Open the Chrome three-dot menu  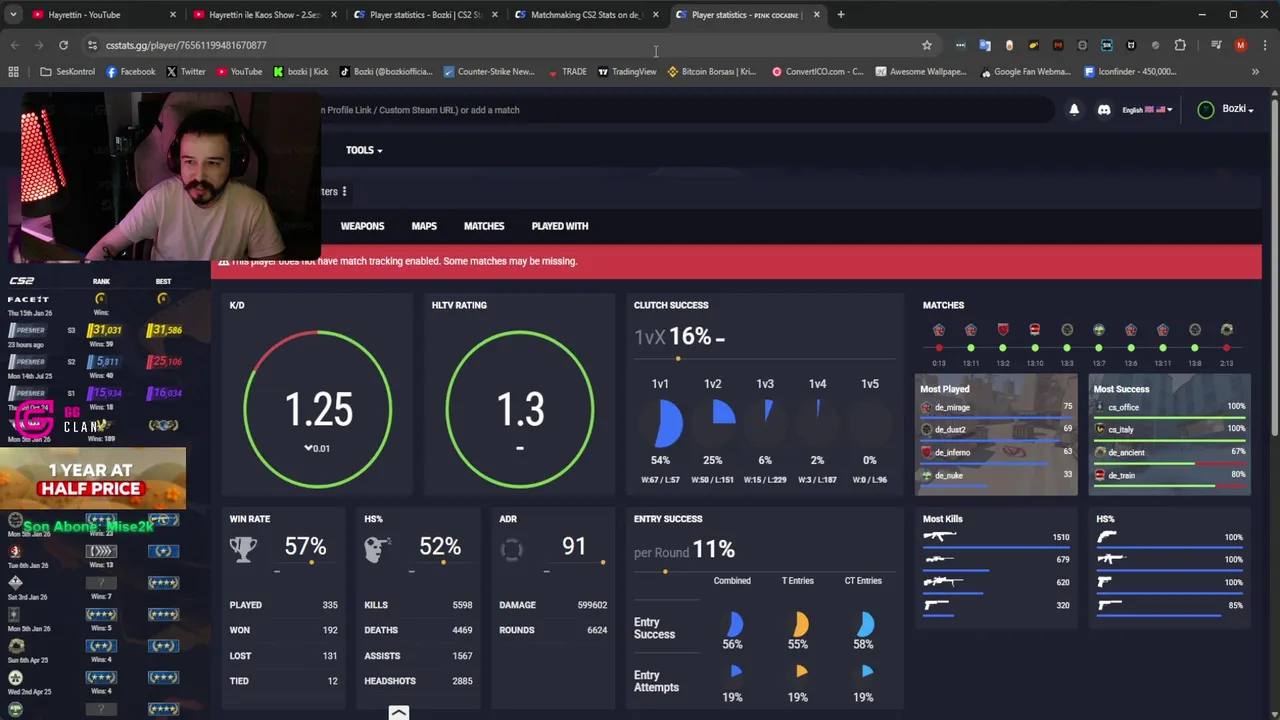pos(1265,45)
